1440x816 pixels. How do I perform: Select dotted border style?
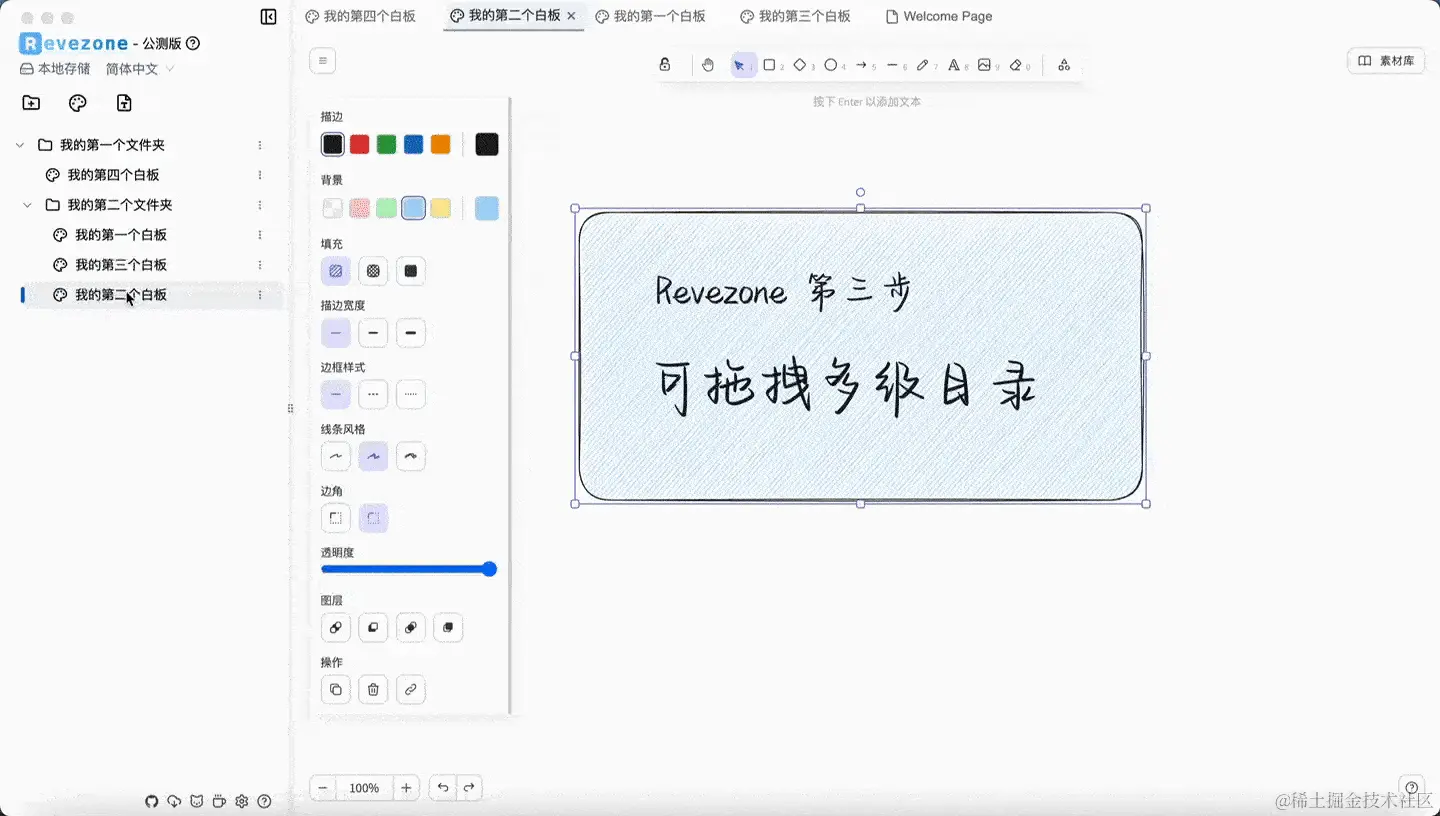pos(410,394)
